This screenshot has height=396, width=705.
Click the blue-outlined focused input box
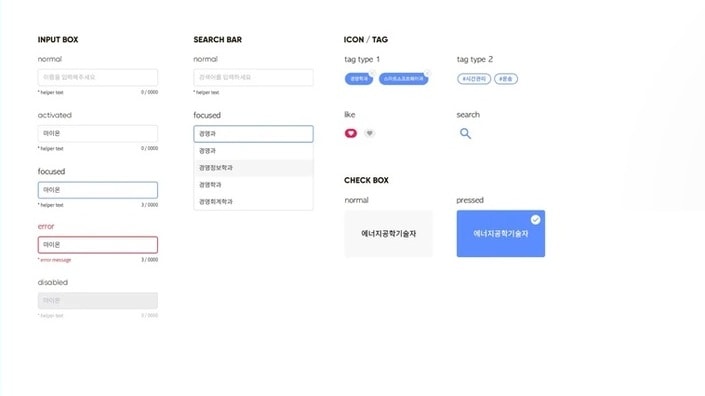pos(98,190)
